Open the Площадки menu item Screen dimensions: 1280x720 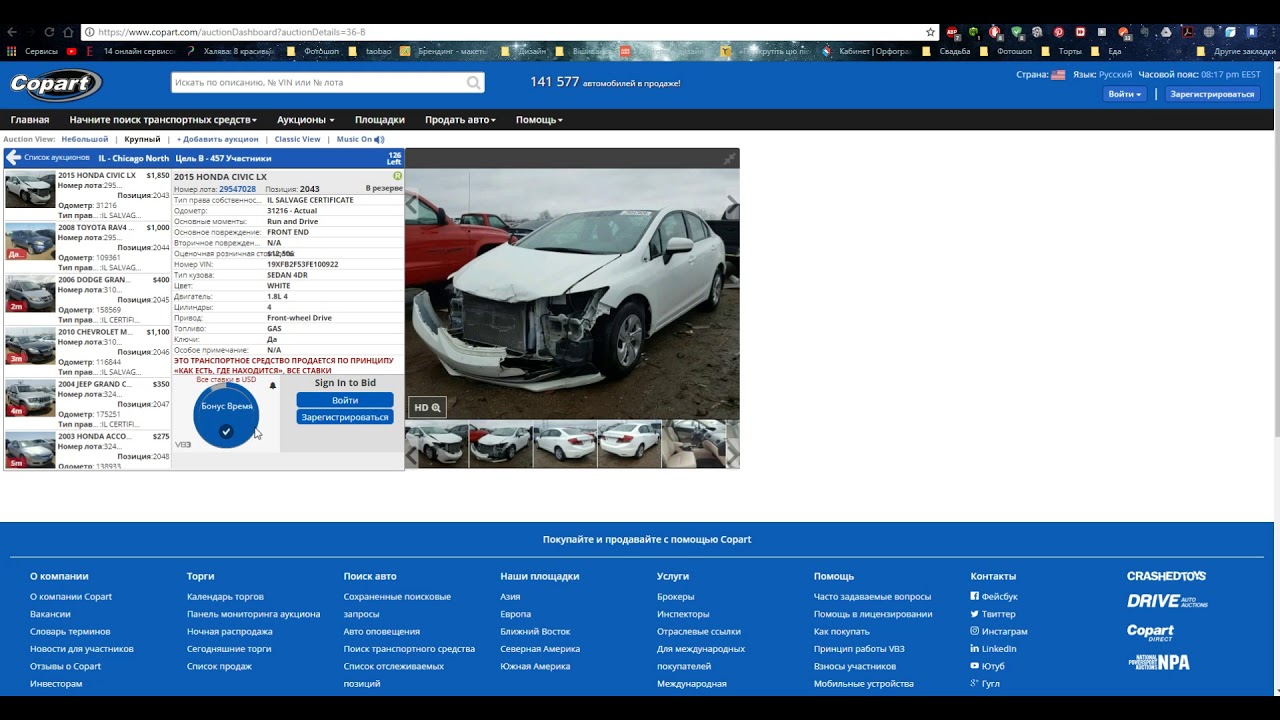point(380,120)
